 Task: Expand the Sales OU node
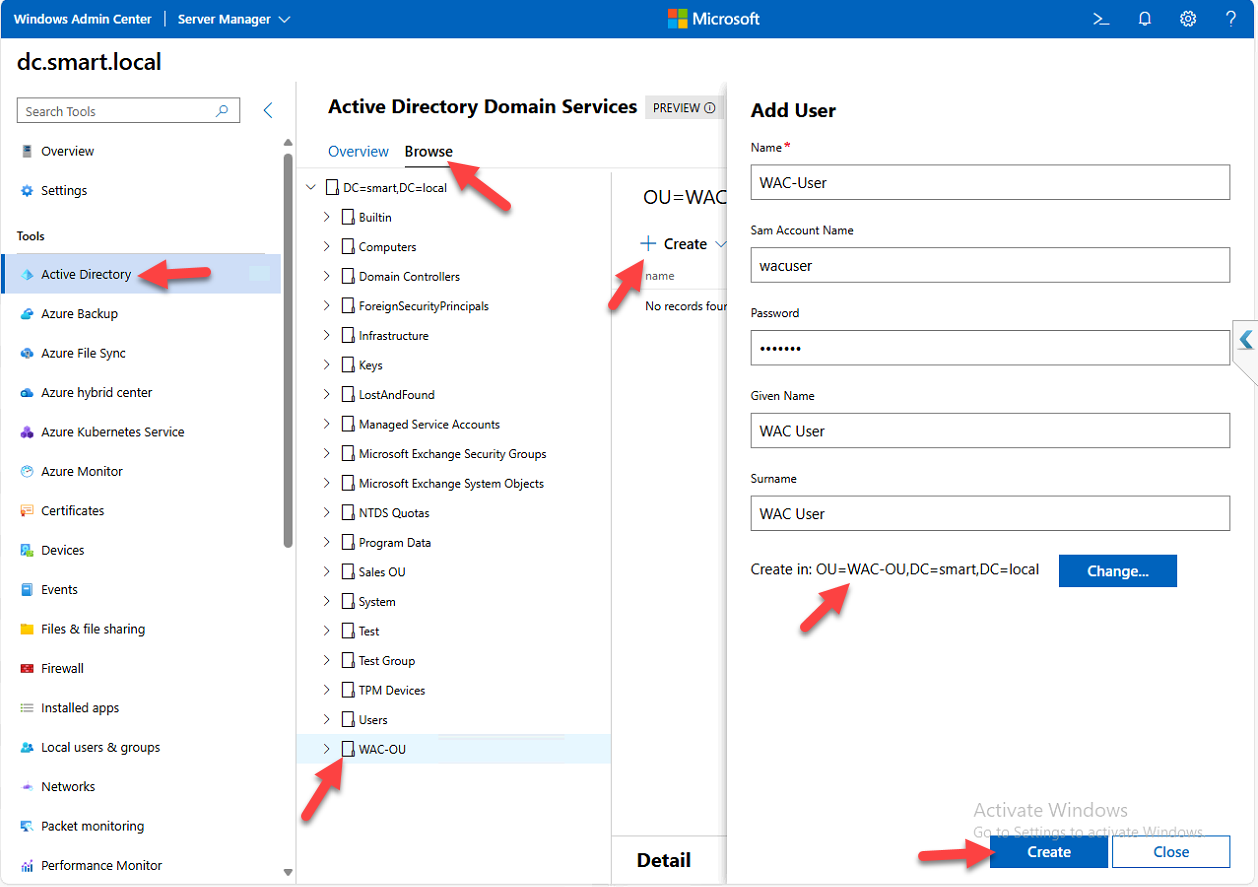(326, 572)
